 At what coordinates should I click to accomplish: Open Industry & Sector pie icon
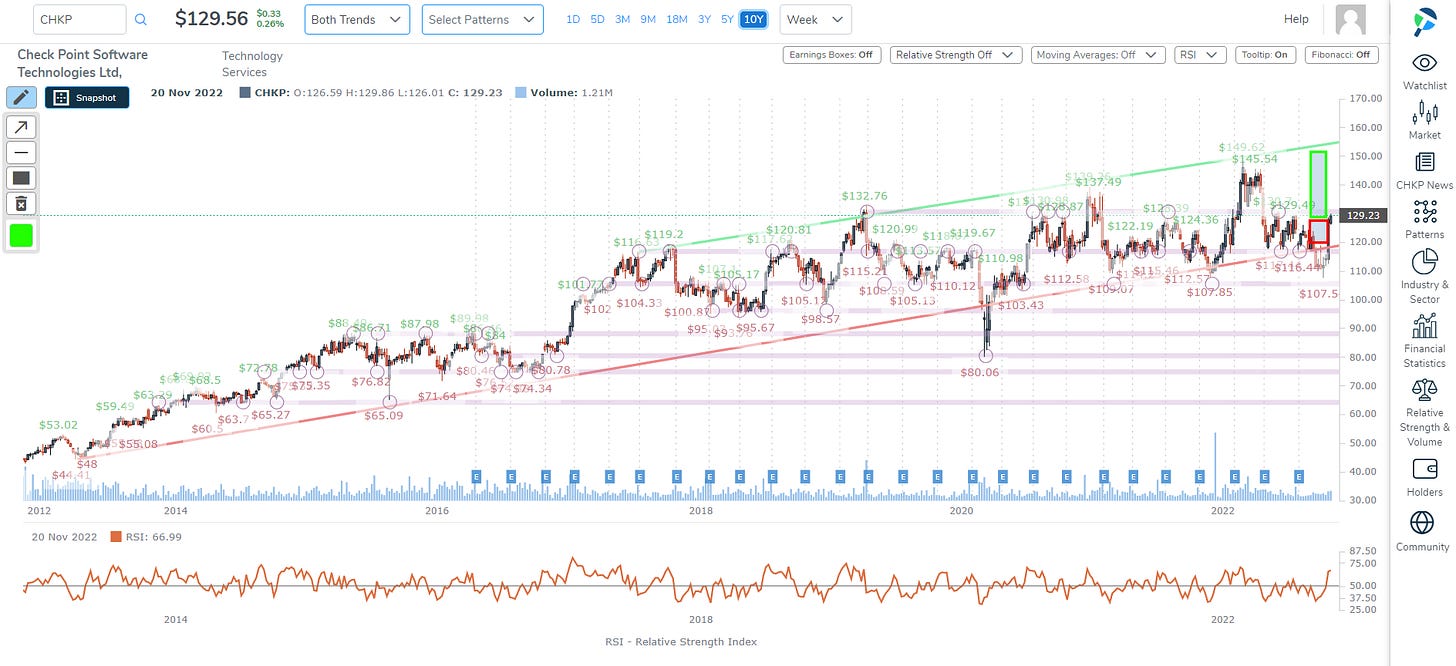point(1424,262)
